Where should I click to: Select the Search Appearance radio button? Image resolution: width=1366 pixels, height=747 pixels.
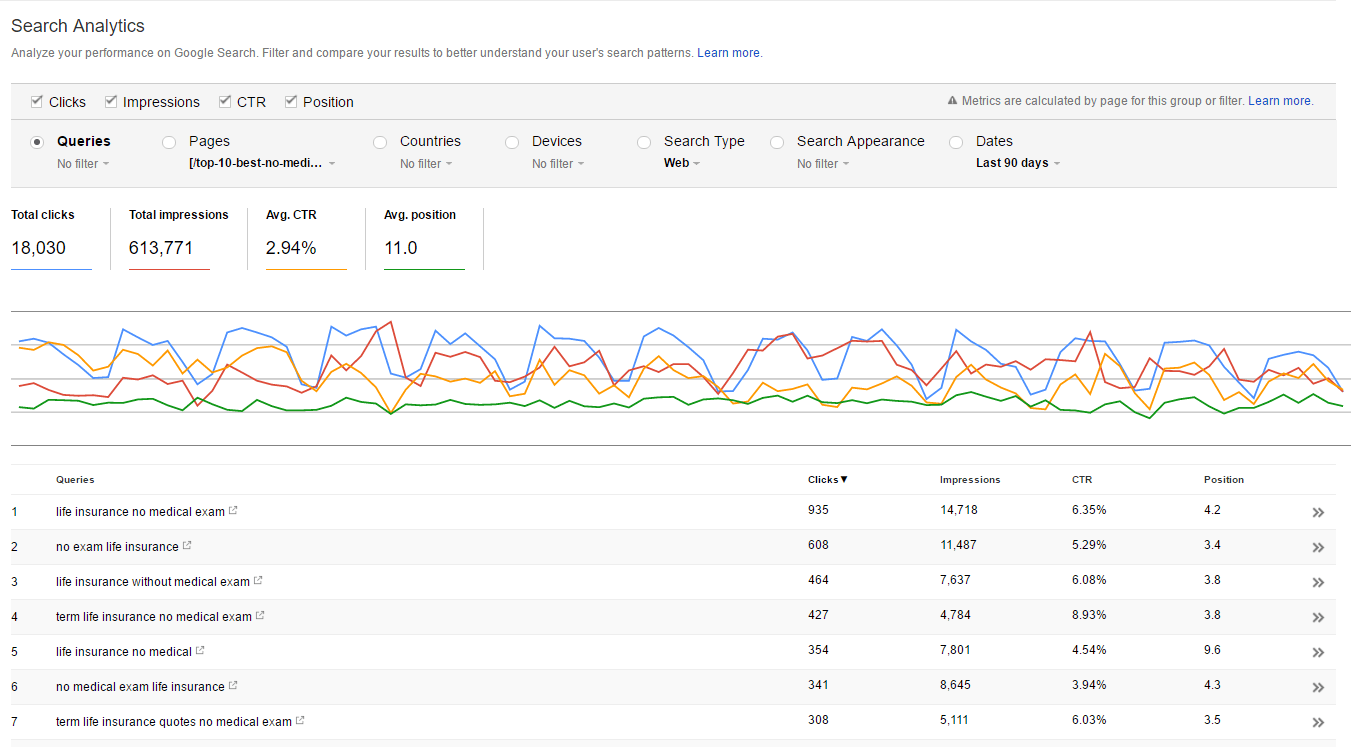[x=777, y=142]
